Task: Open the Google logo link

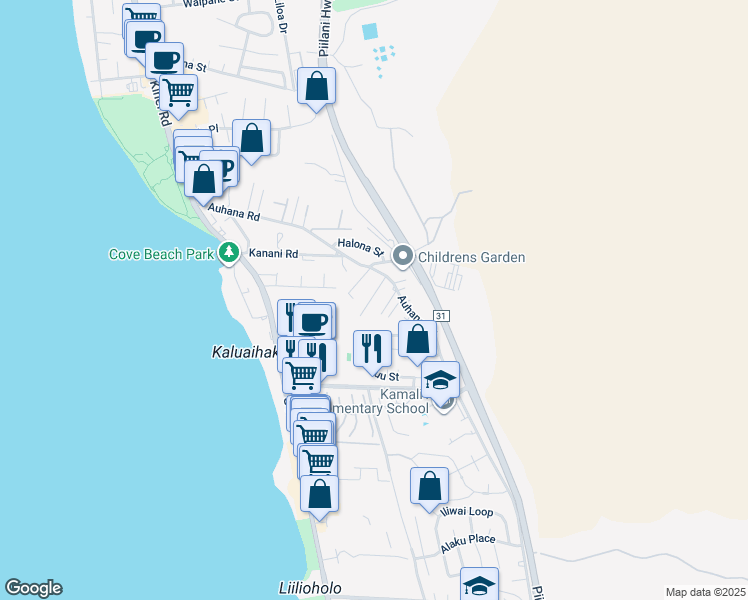Action: pyautogui.click(x=33, y=588)
